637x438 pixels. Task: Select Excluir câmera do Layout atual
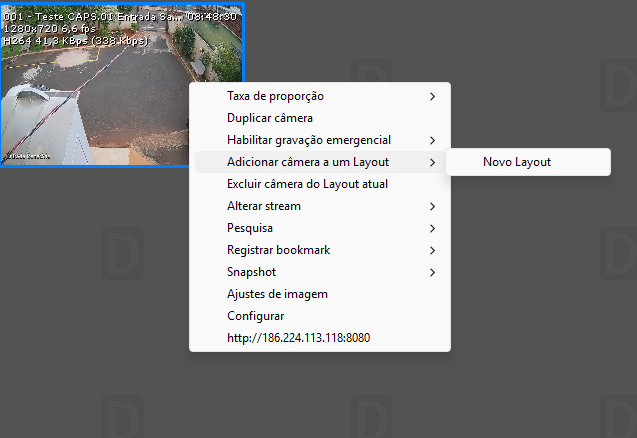pyautogui.click(x=307, y=184)
